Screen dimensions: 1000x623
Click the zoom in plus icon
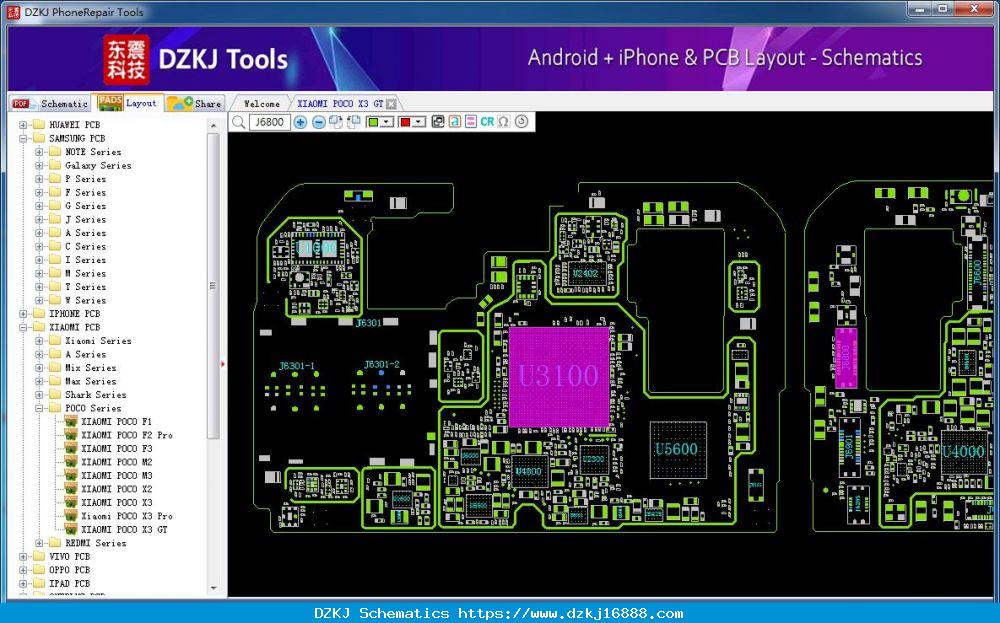(300, 122)
